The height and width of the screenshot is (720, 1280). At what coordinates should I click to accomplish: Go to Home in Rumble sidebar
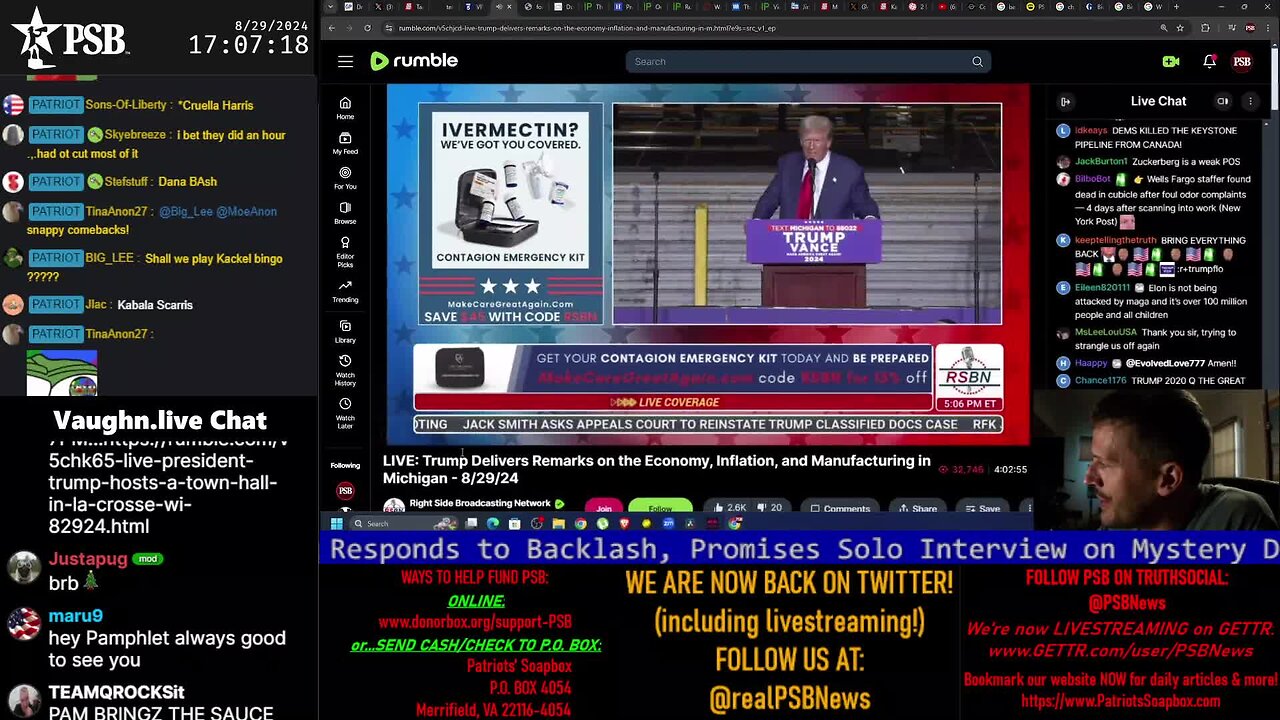coord(345,108)
